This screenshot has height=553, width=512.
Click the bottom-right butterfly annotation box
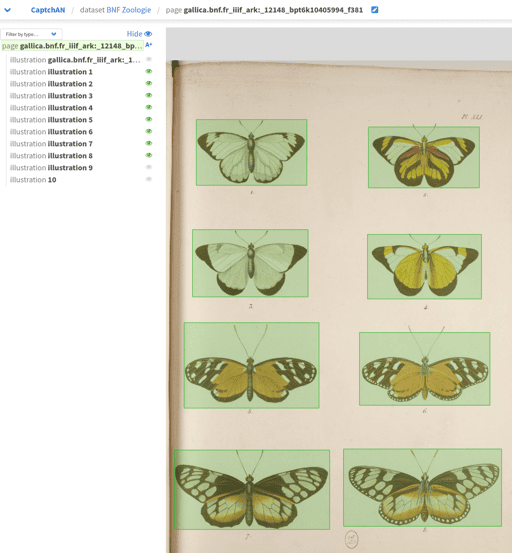pos(422,487)
